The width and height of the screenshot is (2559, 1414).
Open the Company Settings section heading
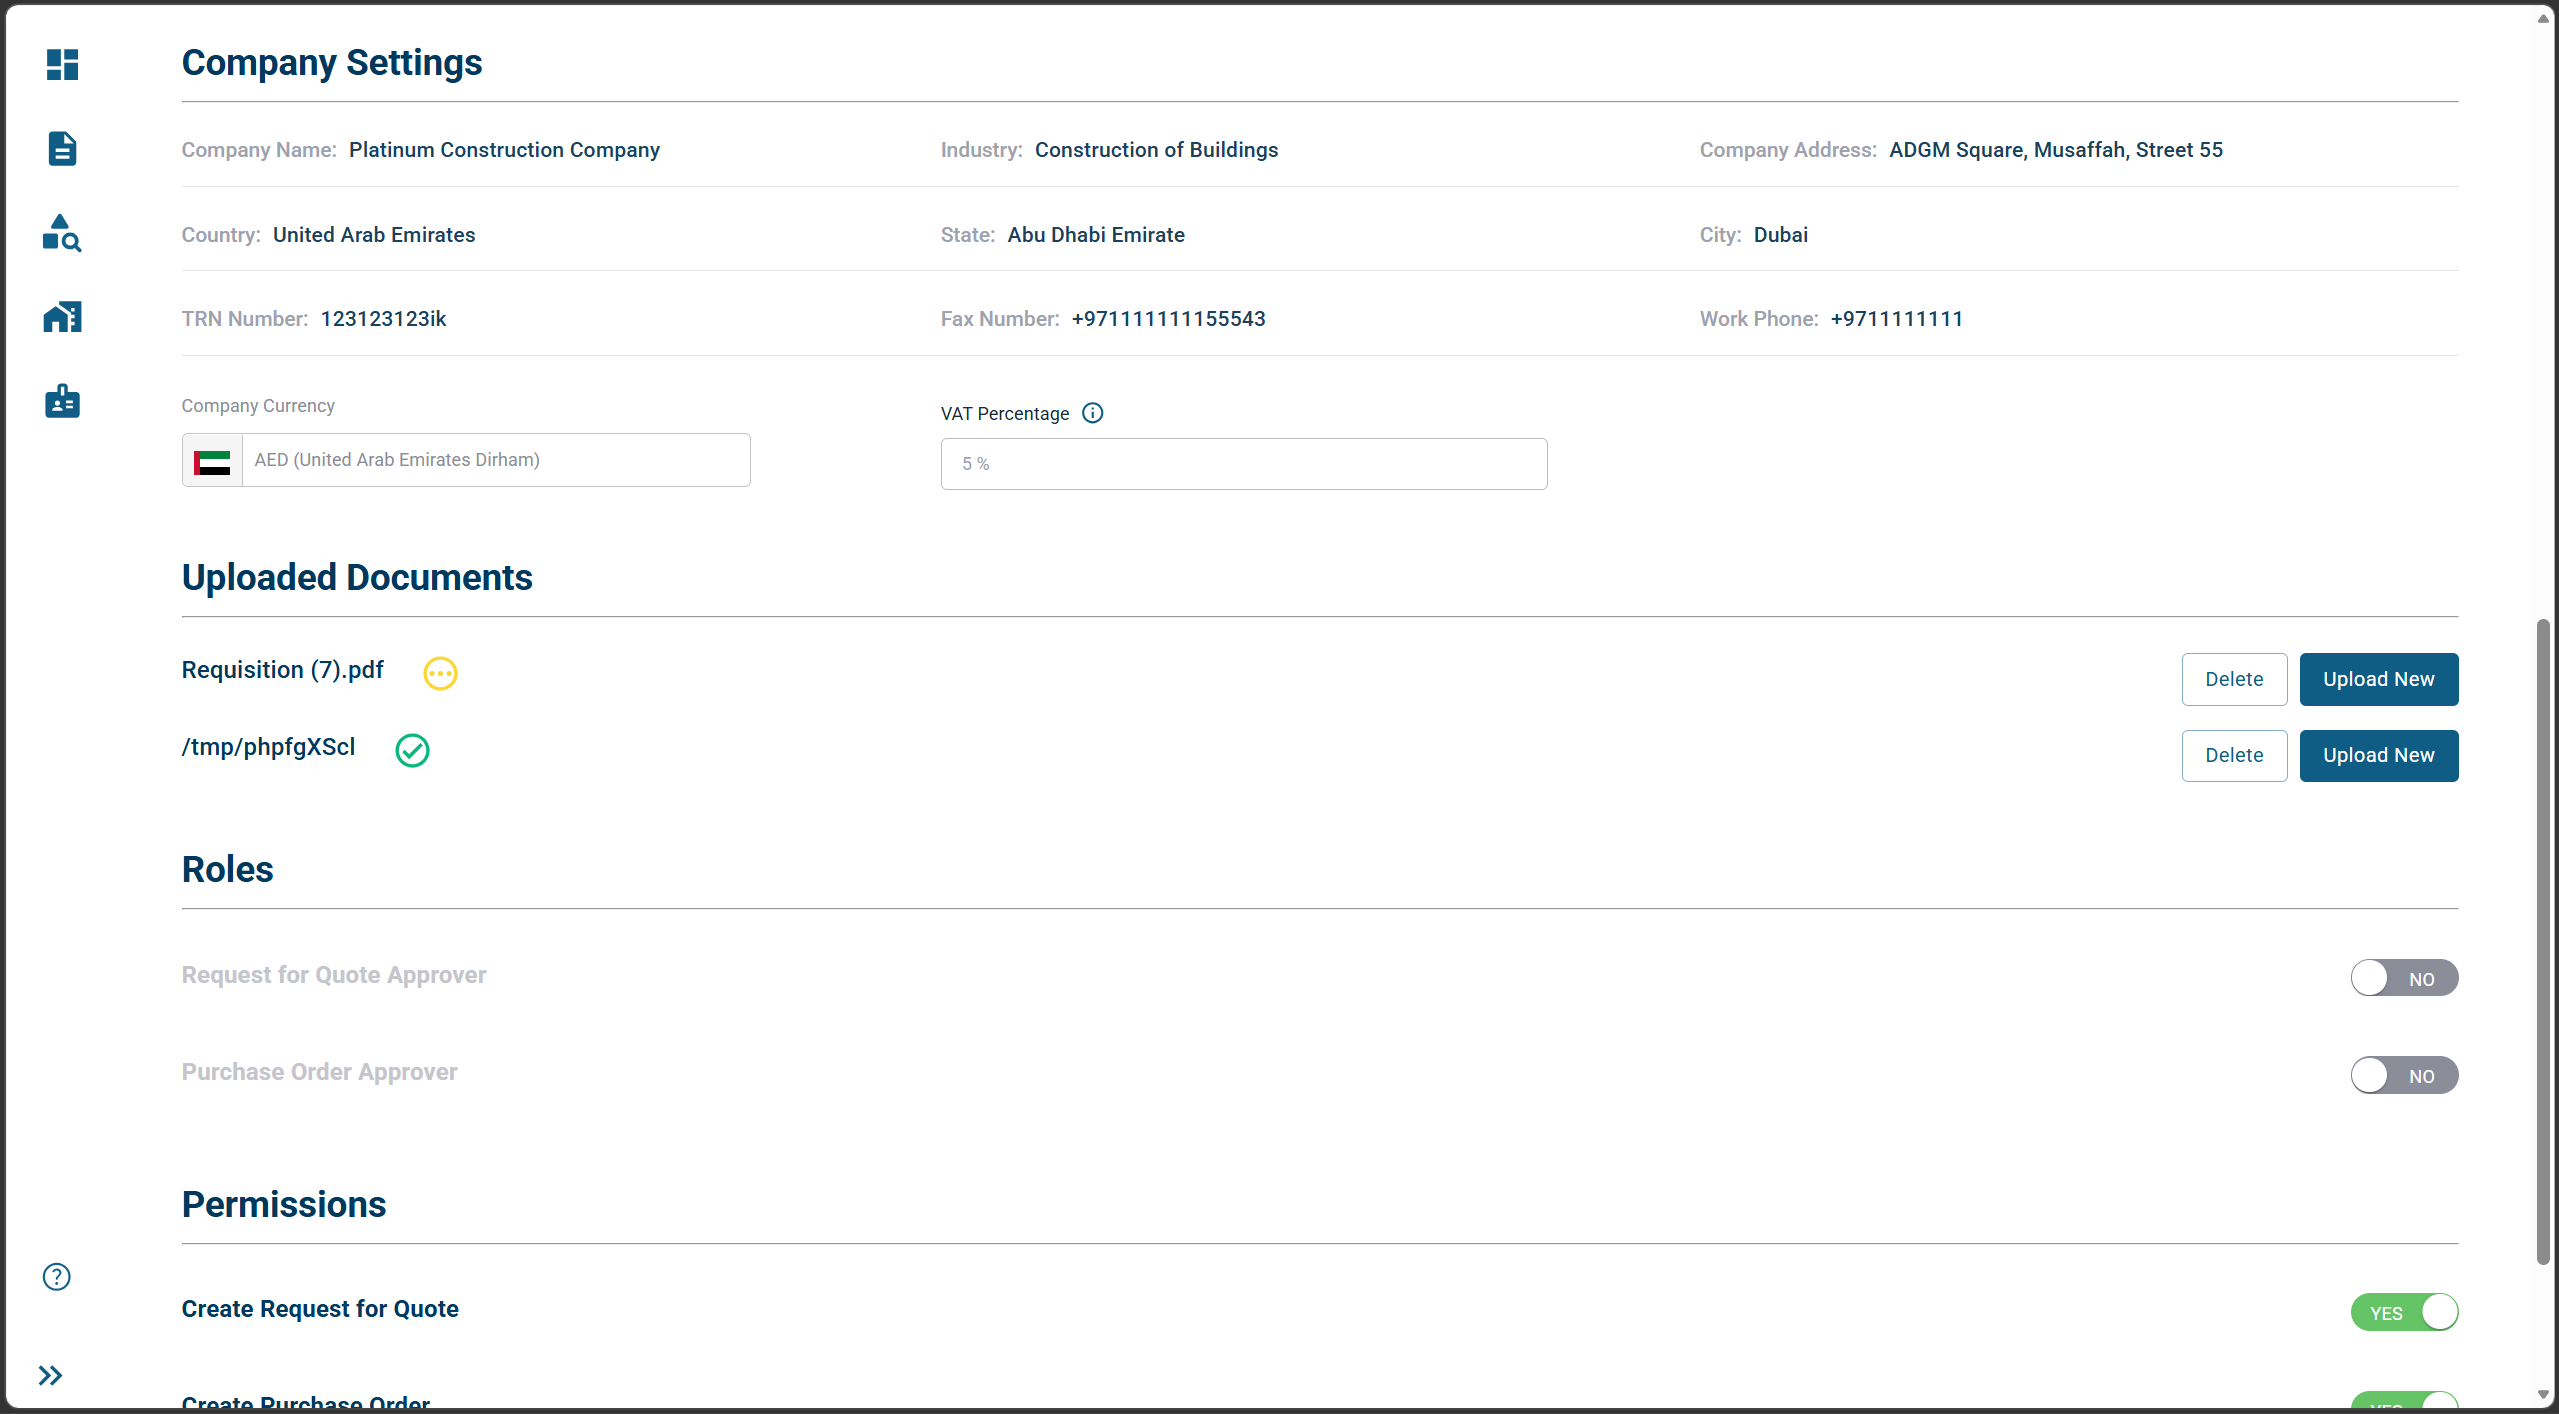click(331, 62)
